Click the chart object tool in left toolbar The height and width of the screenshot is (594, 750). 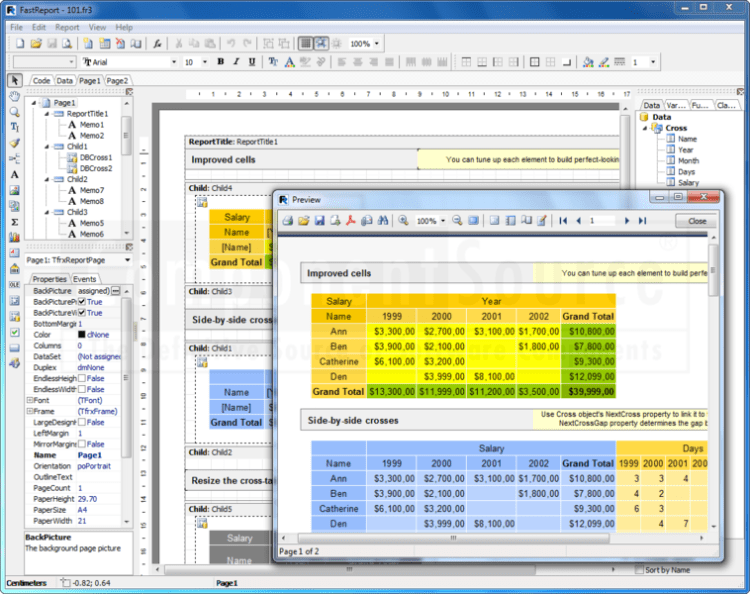coord(15,237)
